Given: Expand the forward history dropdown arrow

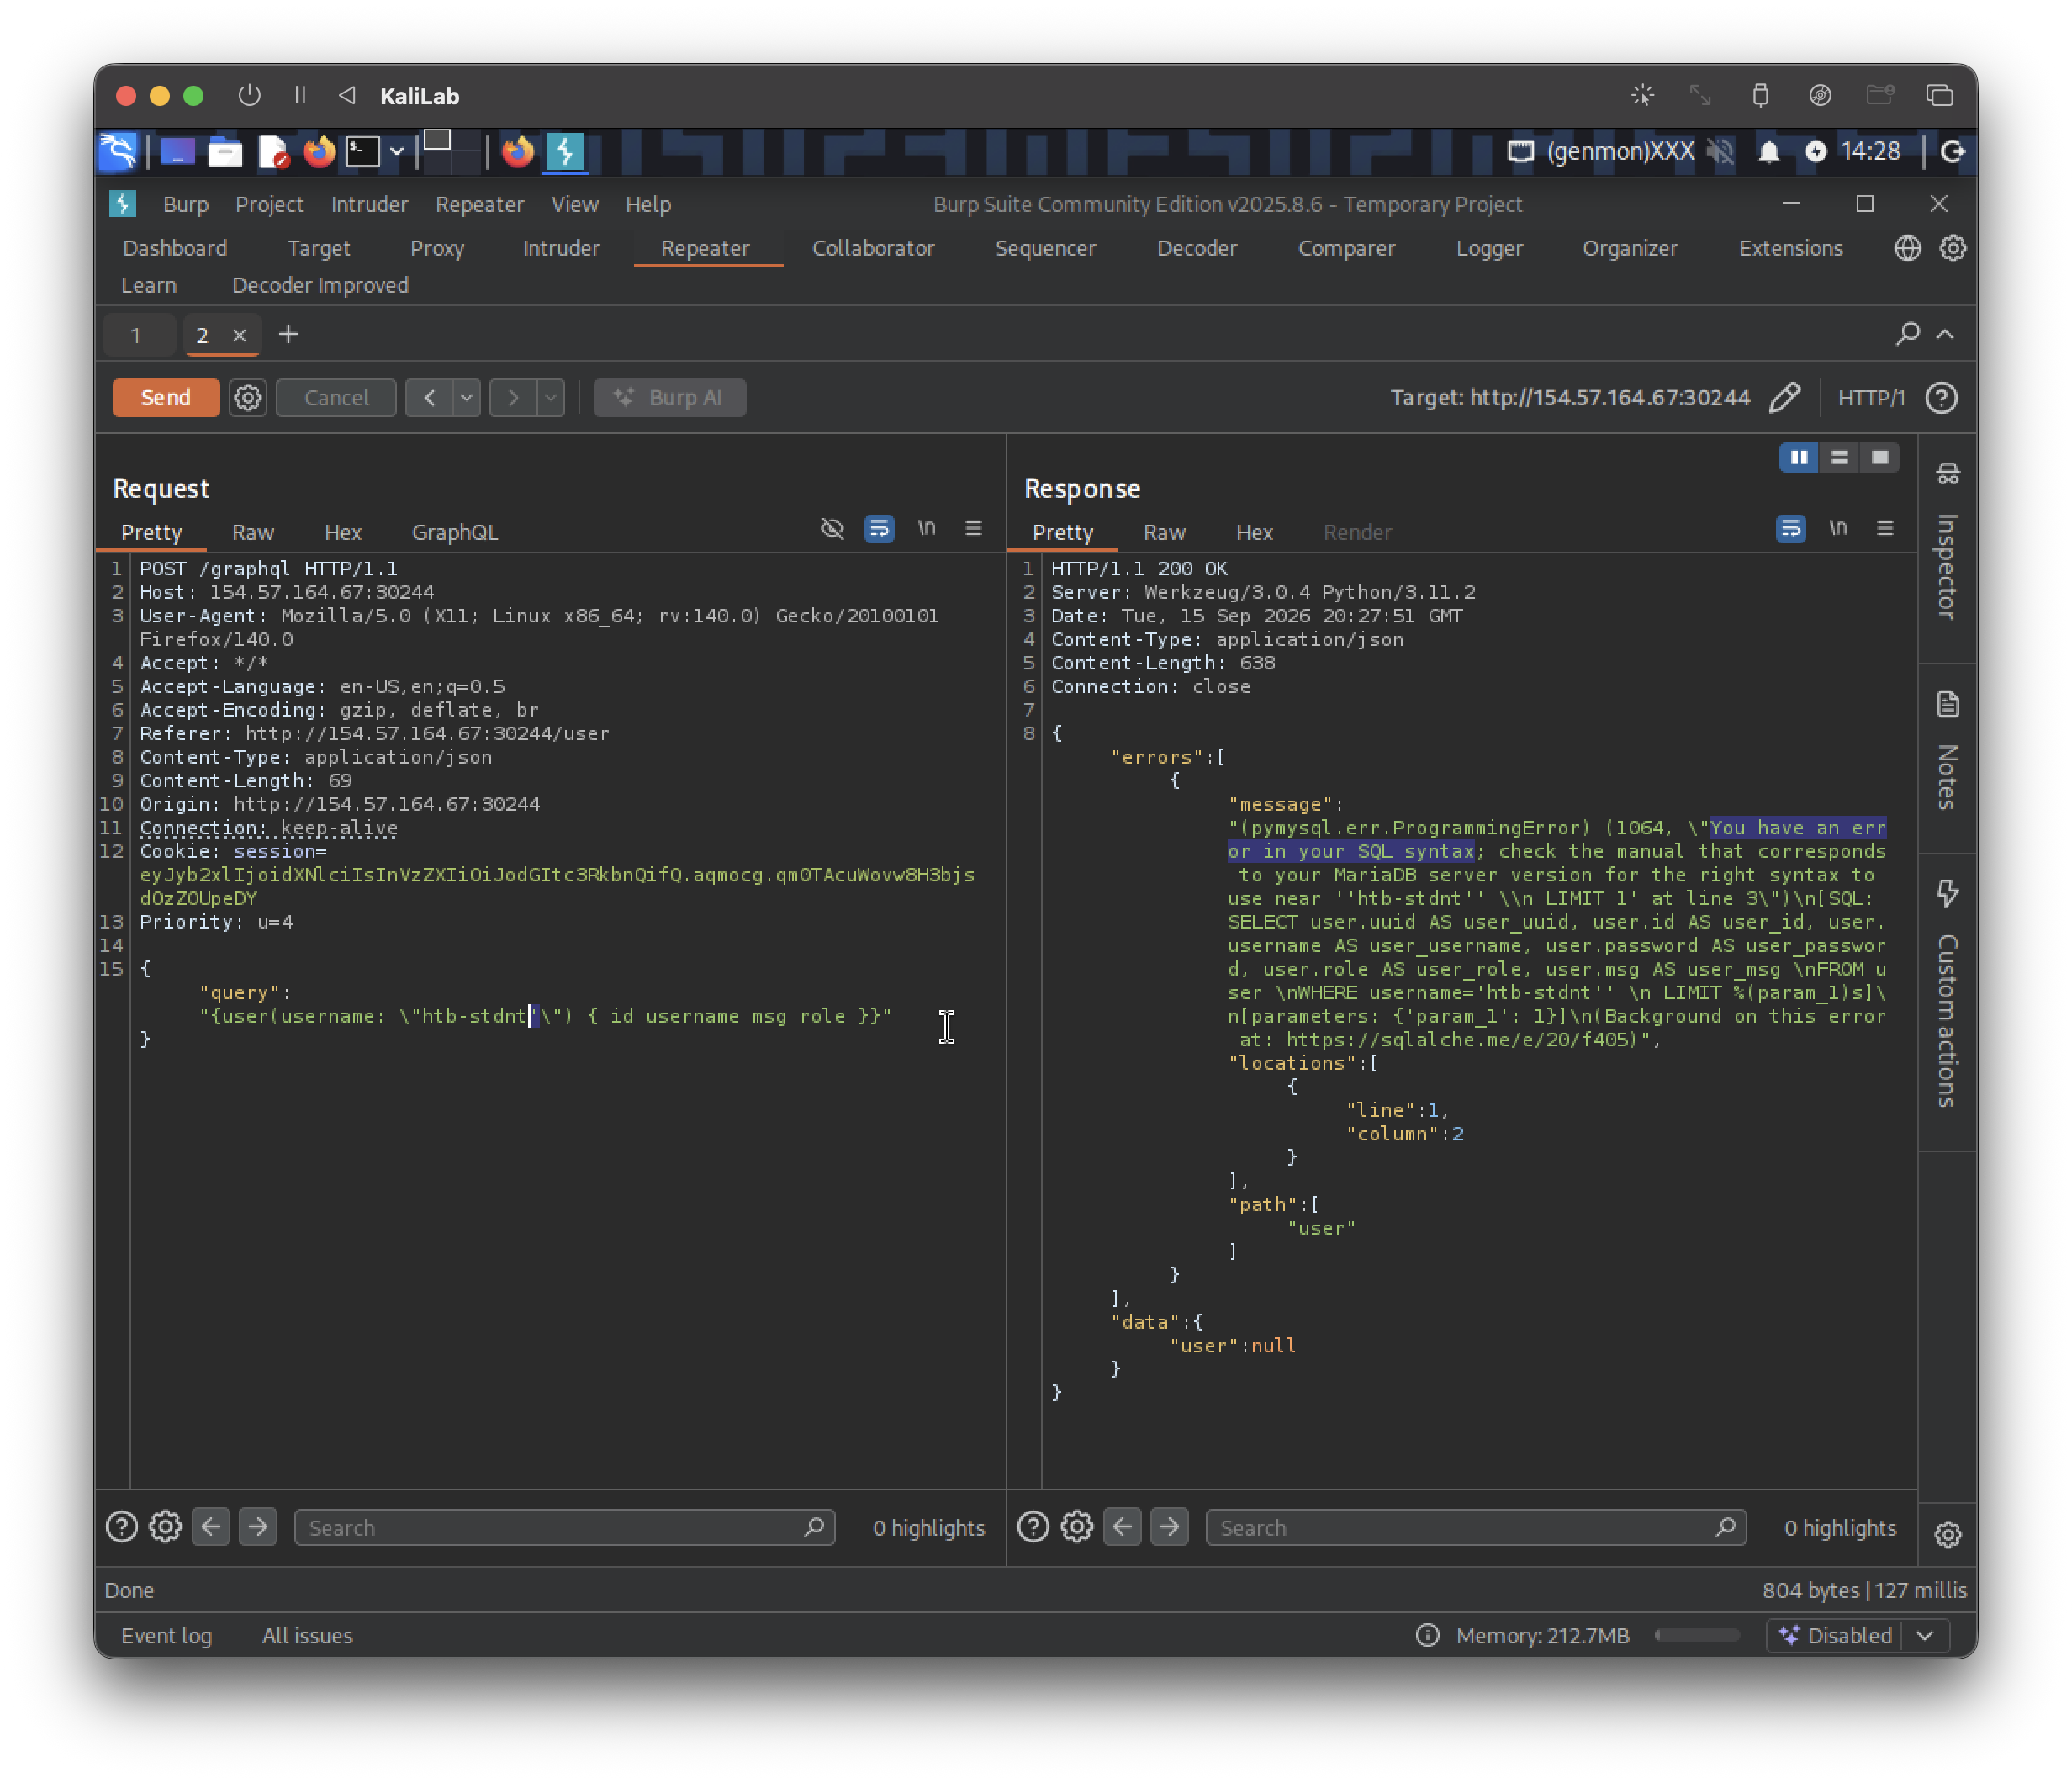Looking at the screenshot, I should click(x=550, y=398).
